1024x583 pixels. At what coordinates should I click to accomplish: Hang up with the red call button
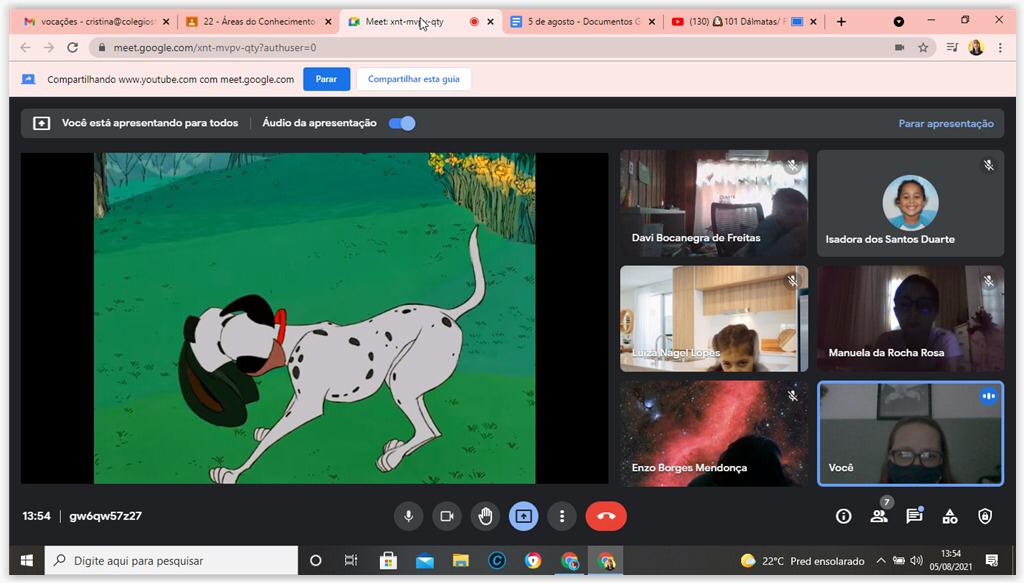coord(606,516)
